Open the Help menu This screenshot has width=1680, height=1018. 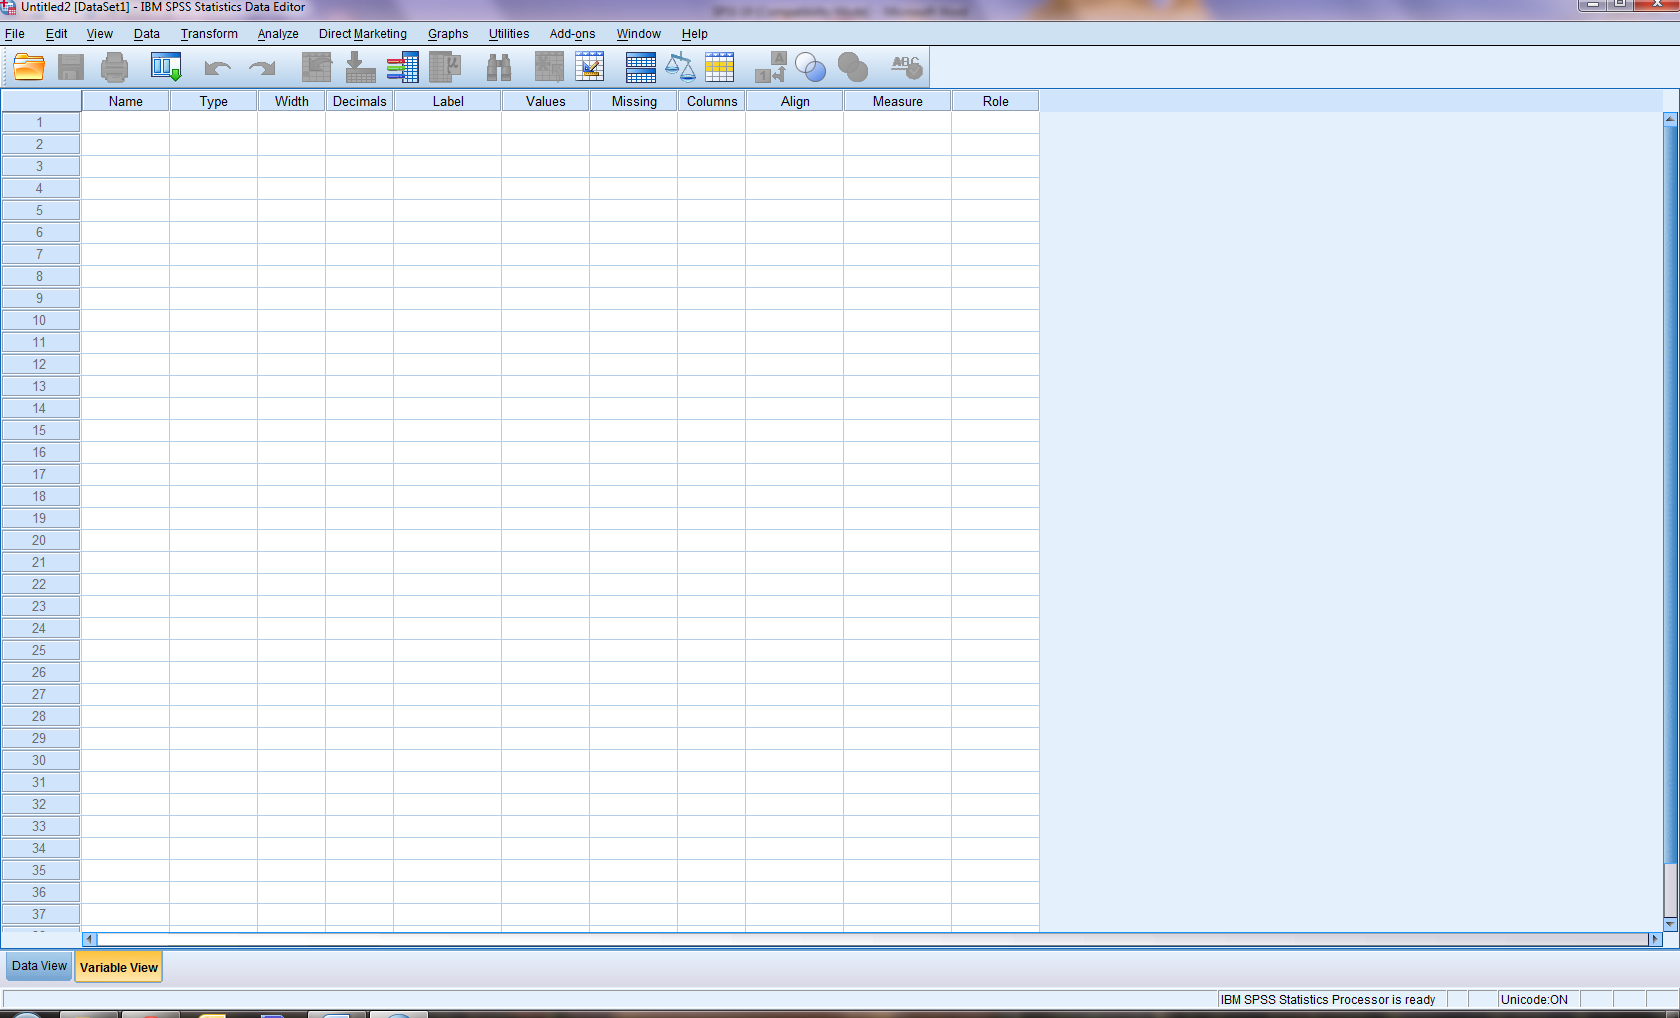[695, 34]
